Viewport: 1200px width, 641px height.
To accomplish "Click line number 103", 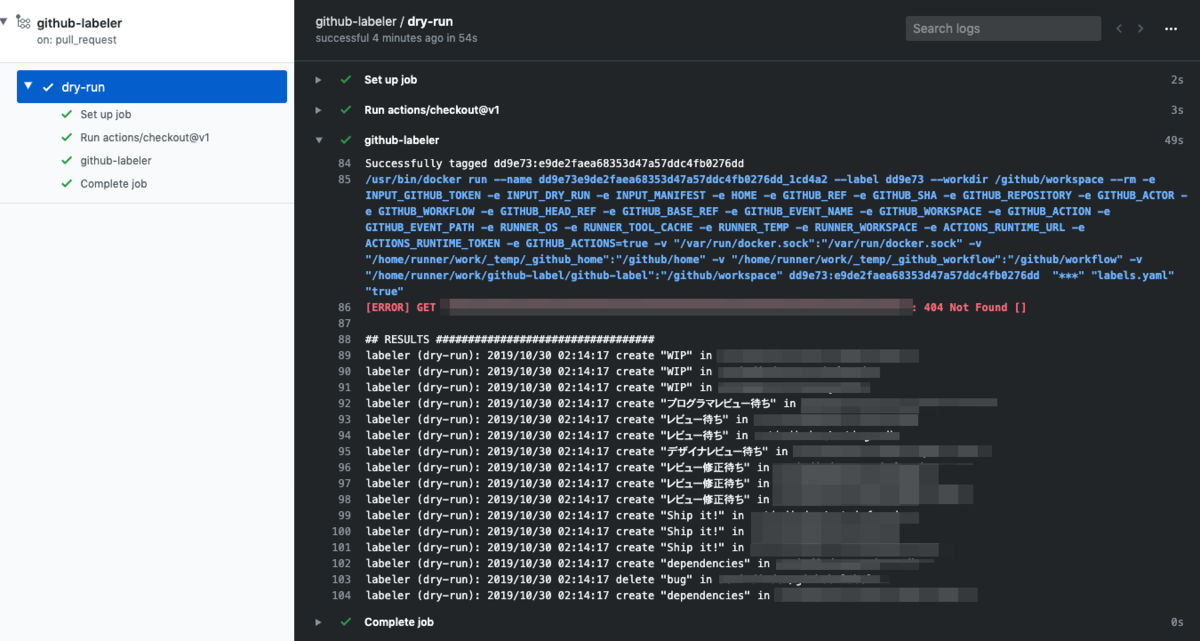I will tap(343, 579).
